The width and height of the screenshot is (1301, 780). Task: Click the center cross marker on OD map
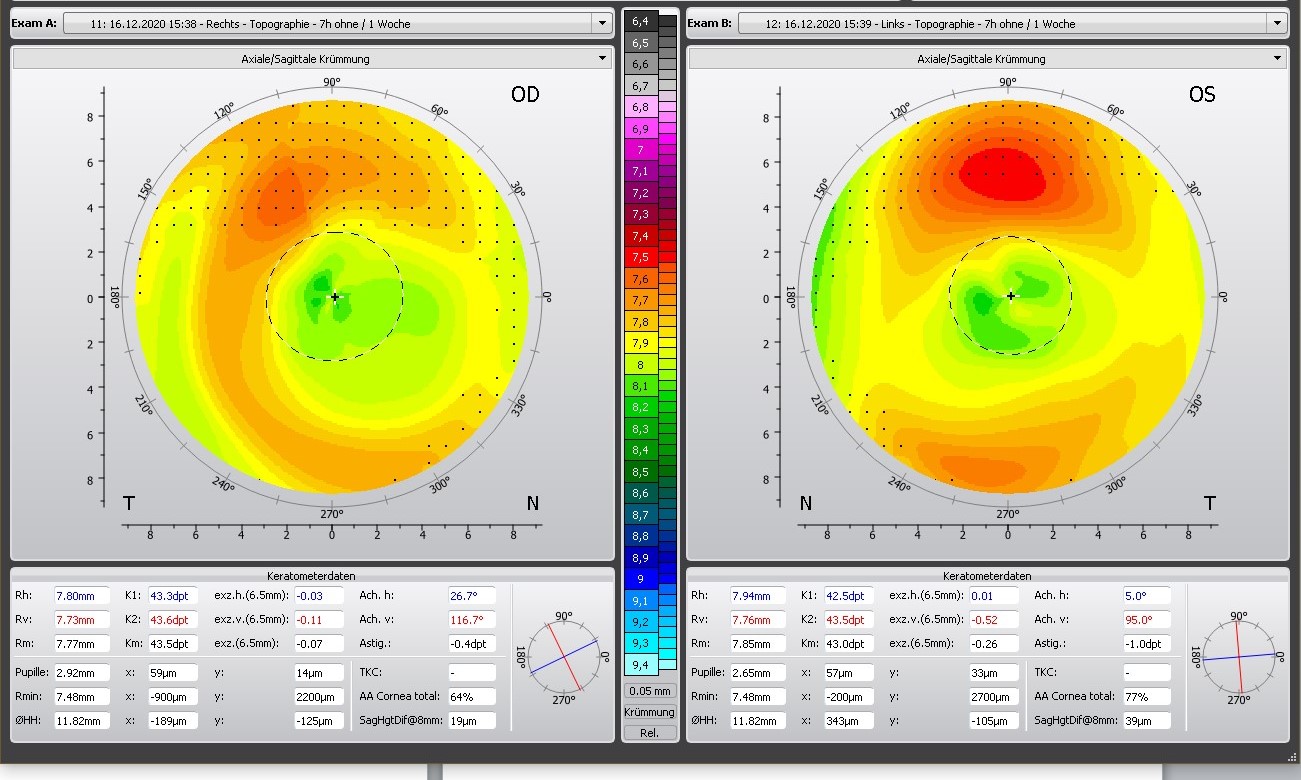[x=335, y=297]
